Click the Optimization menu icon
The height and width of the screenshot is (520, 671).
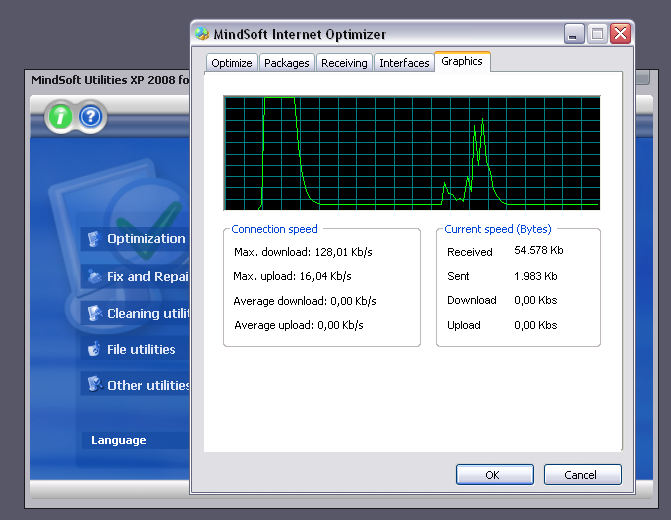tap(94, 238)
